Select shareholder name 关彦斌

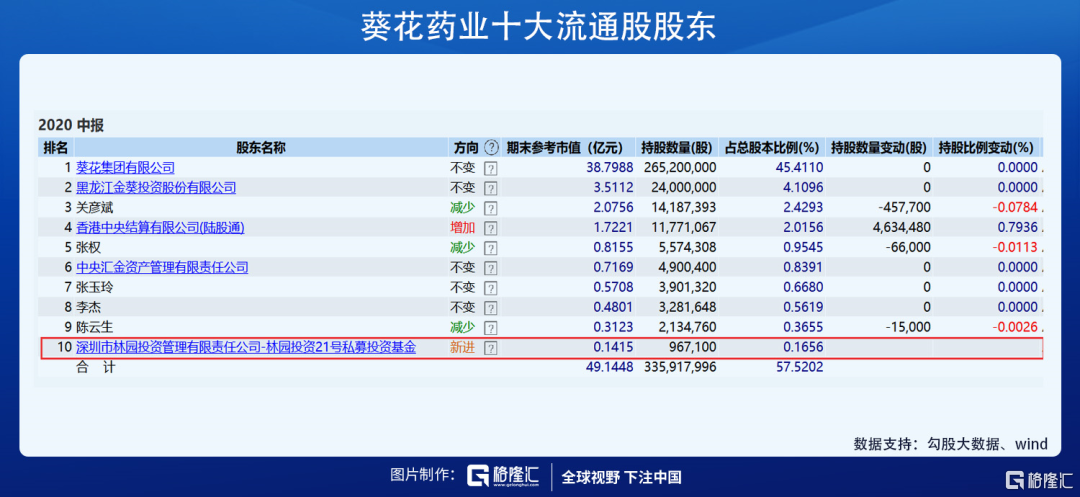(93, 207)
